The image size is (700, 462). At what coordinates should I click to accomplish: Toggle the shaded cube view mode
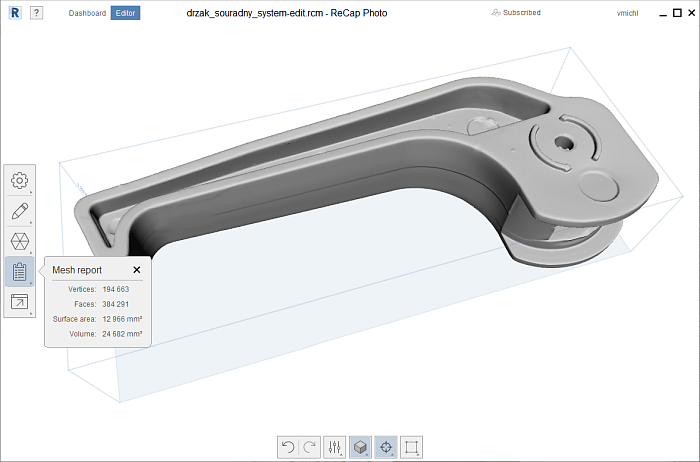point(360,447)
